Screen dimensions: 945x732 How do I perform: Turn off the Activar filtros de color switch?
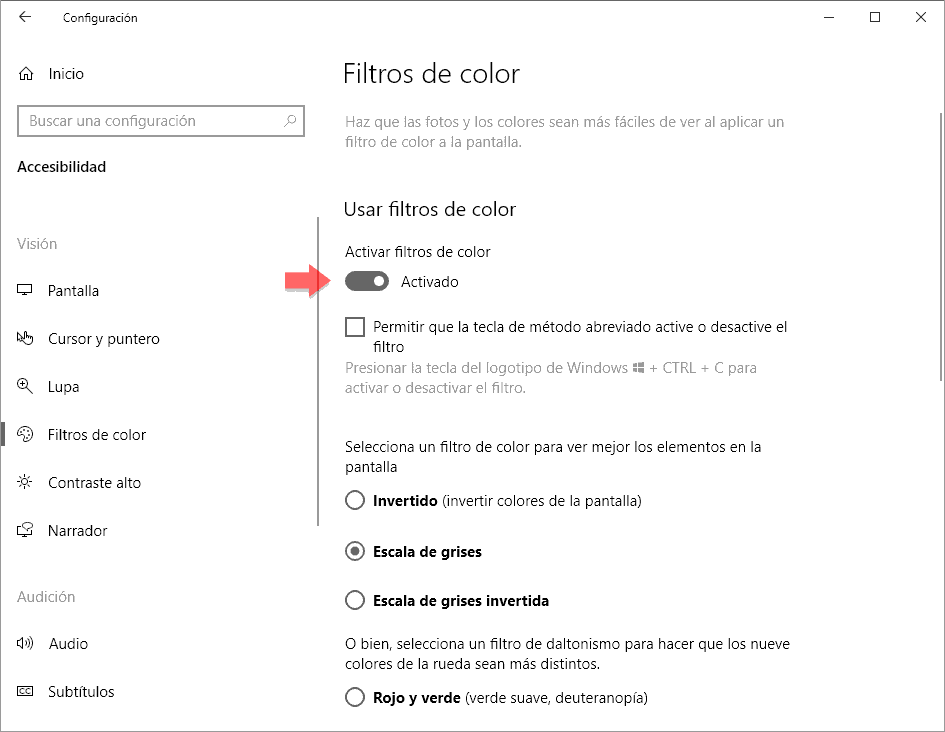point(367,282)
